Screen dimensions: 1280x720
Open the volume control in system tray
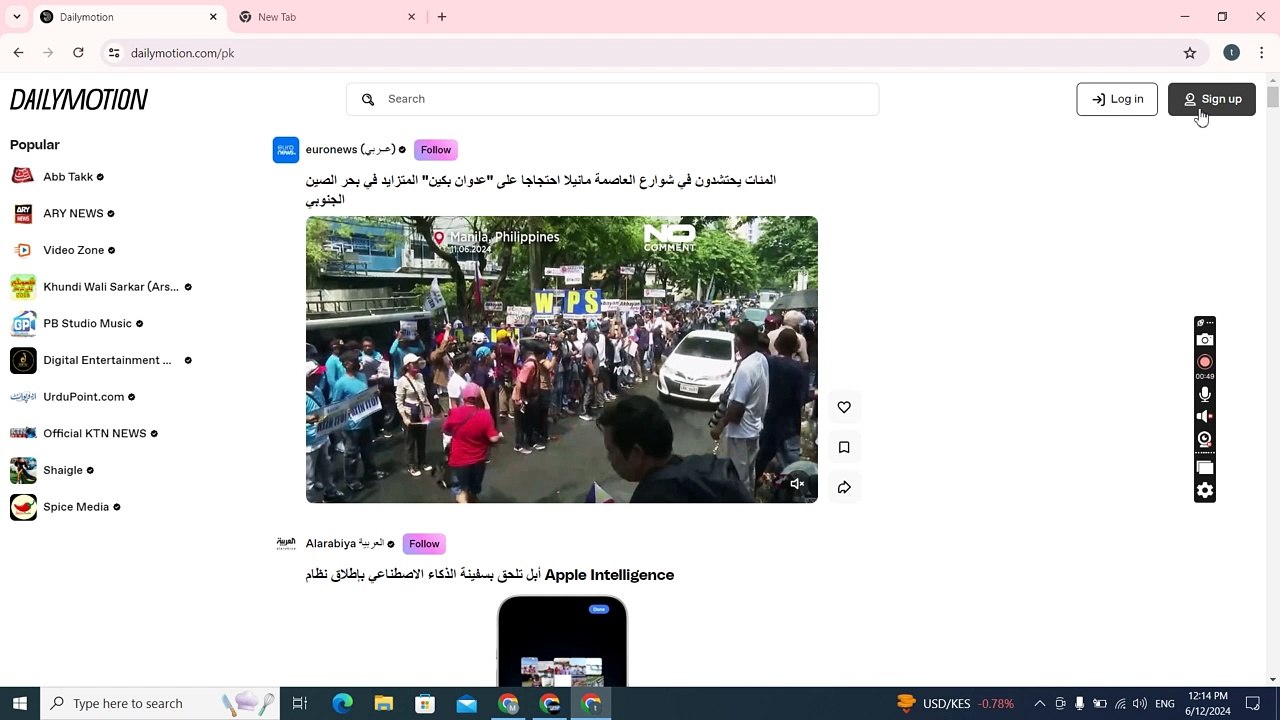[1140, 703]
